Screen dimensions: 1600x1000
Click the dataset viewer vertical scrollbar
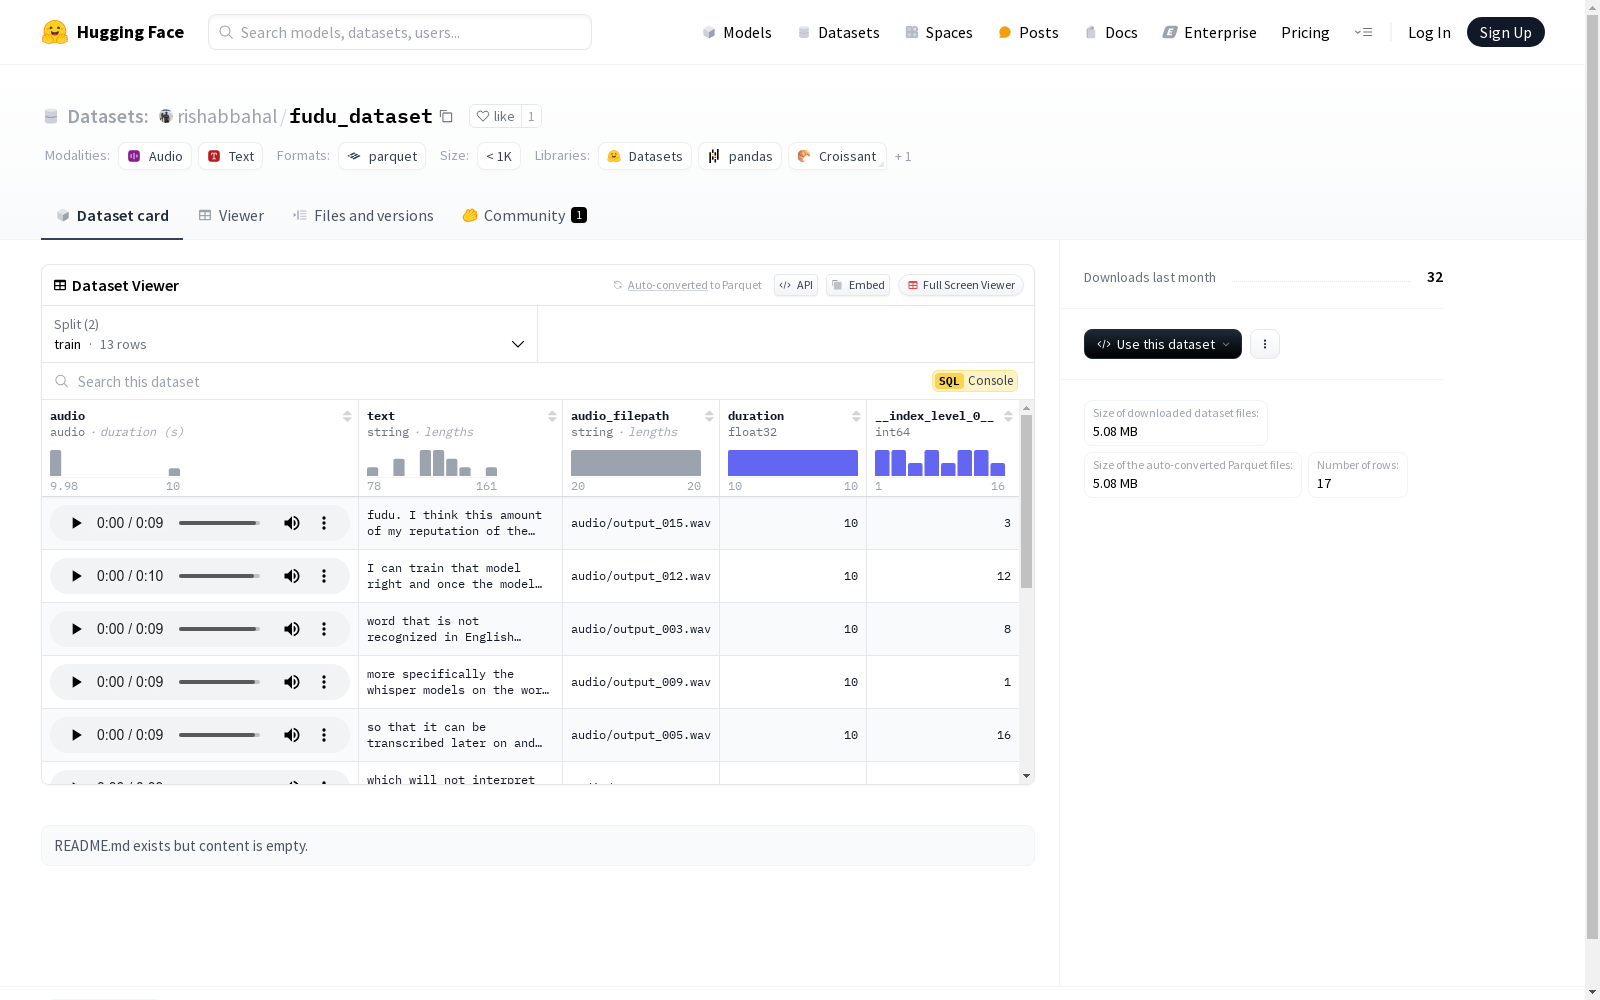point(1026,501)
